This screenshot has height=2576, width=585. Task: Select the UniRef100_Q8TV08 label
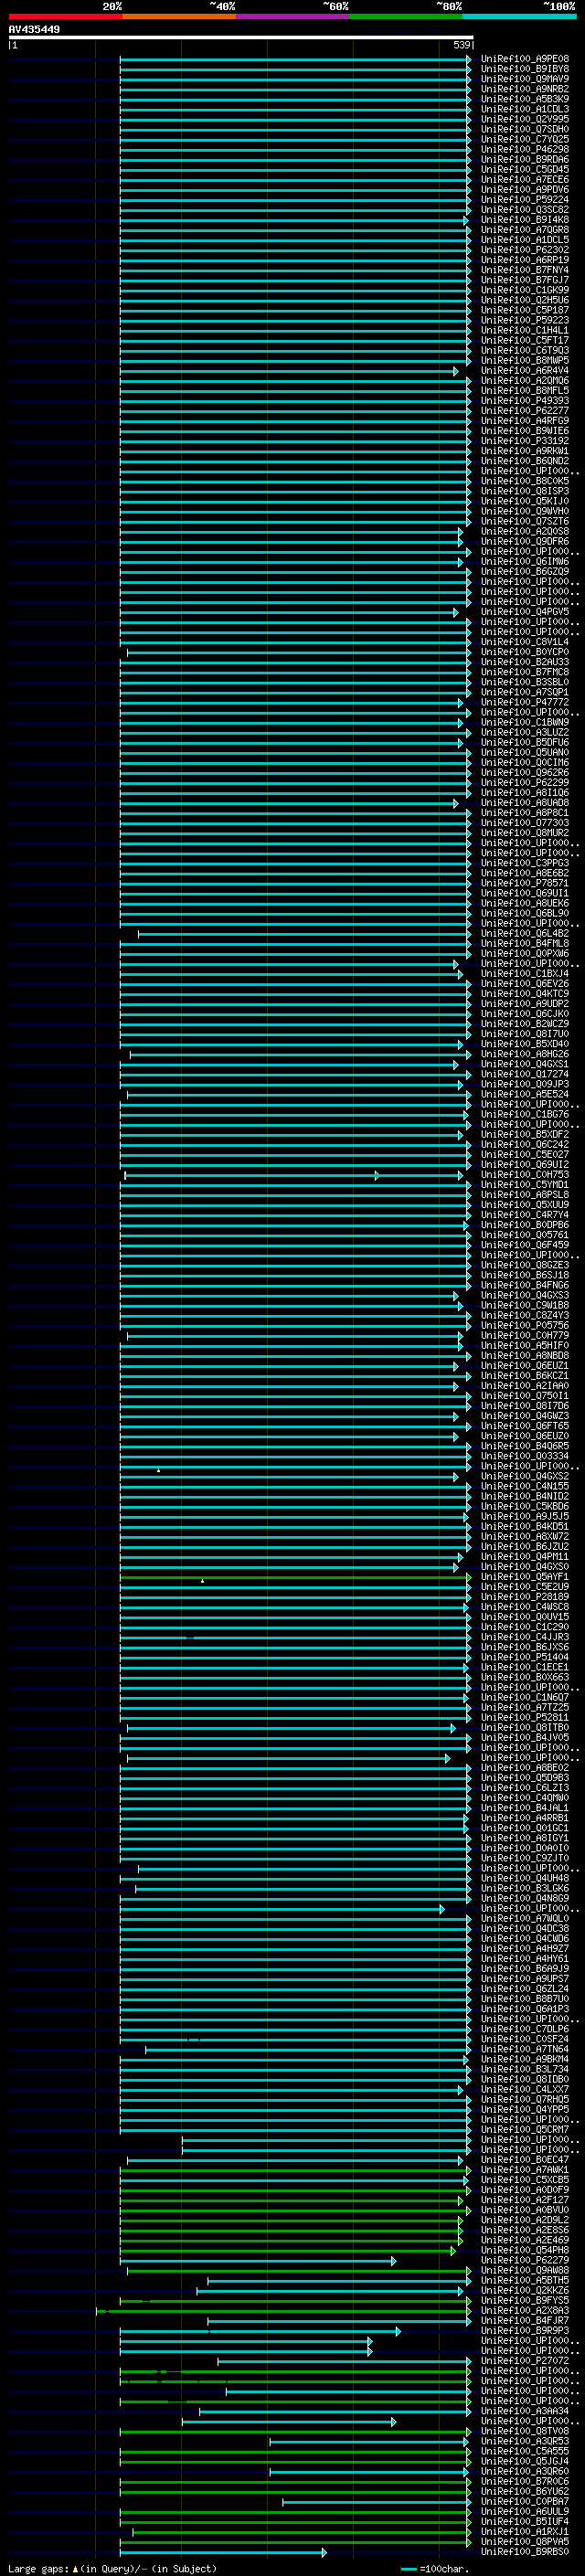(524, 2431)
